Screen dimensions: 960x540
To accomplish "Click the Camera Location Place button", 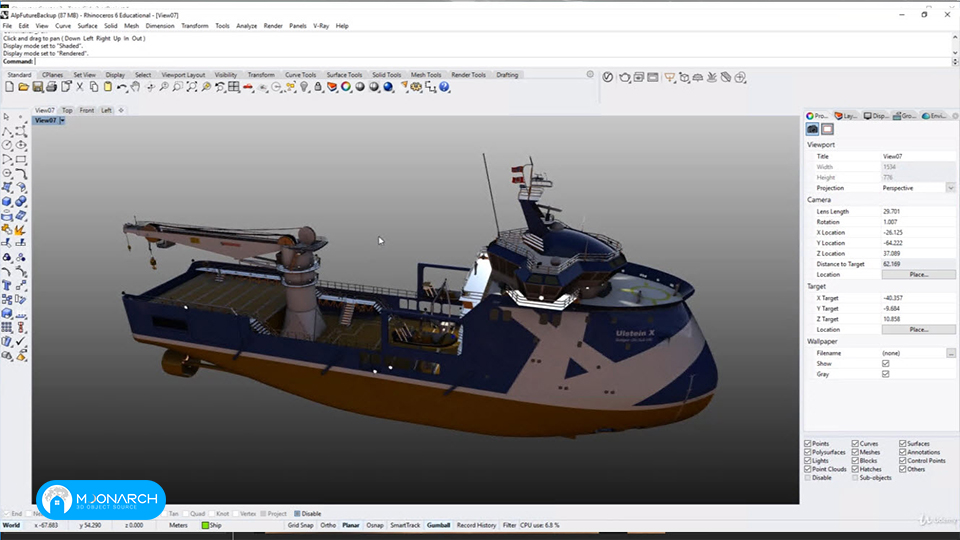I will point(918,274).
